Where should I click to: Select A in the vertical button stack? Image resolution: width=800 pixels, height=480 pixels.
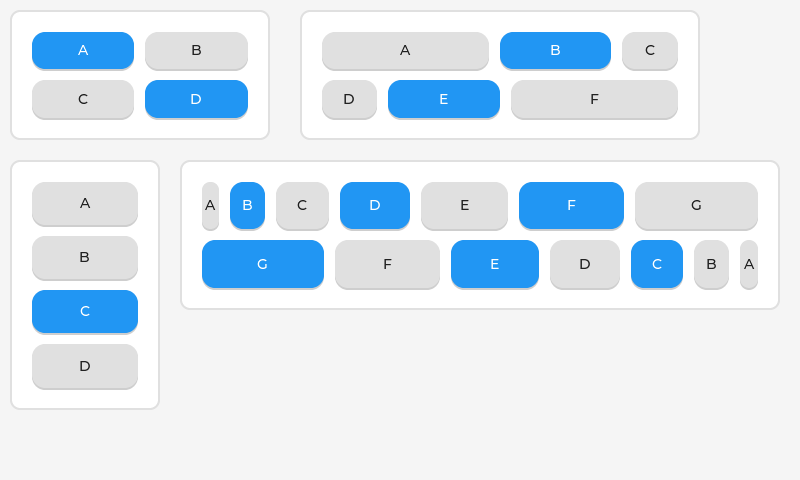coord(85,203)
